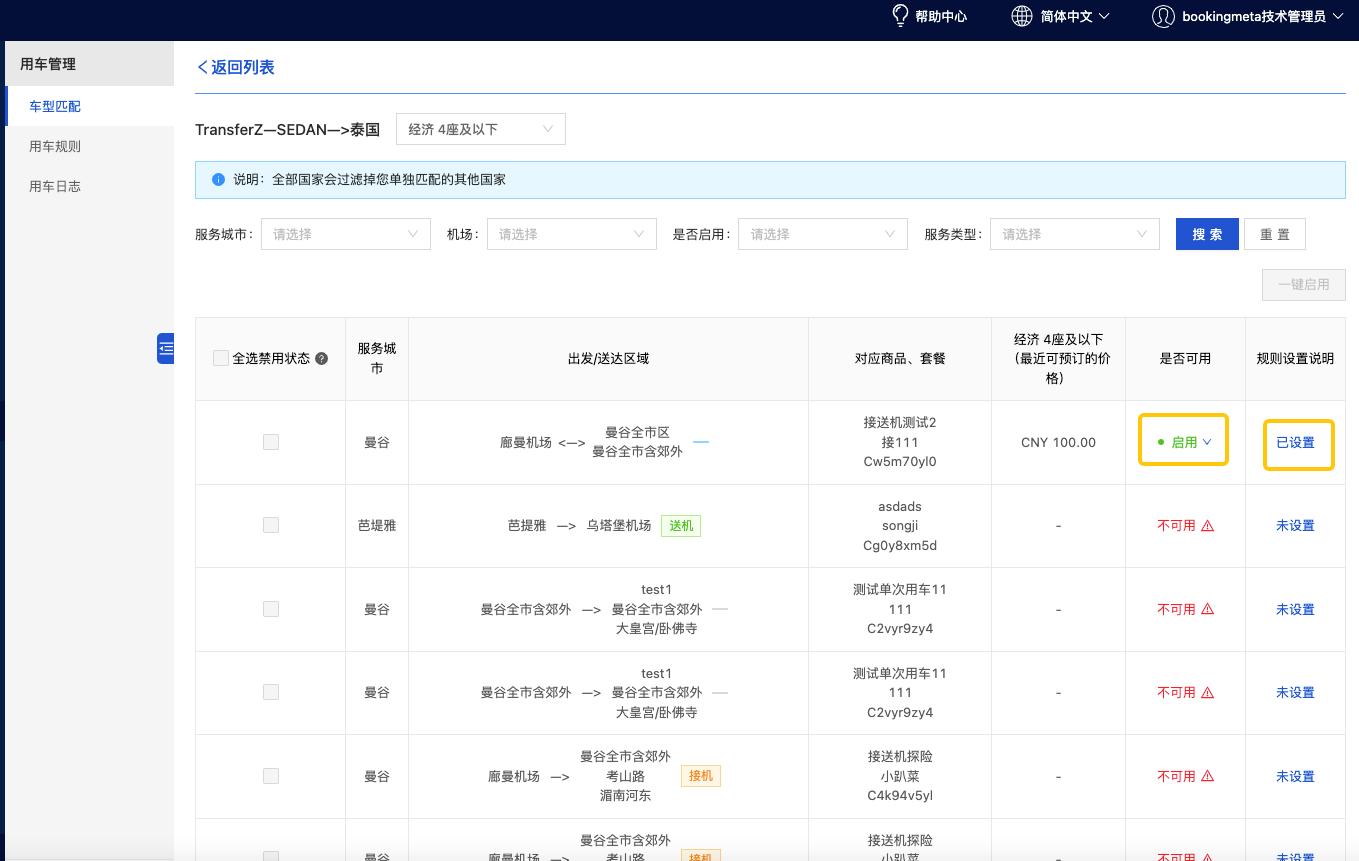Image resolution: width=1359 pixels, height=861 pixels.
Task: Click the blue info icon in the 说明 banner
Action: [x=217, y=180]
